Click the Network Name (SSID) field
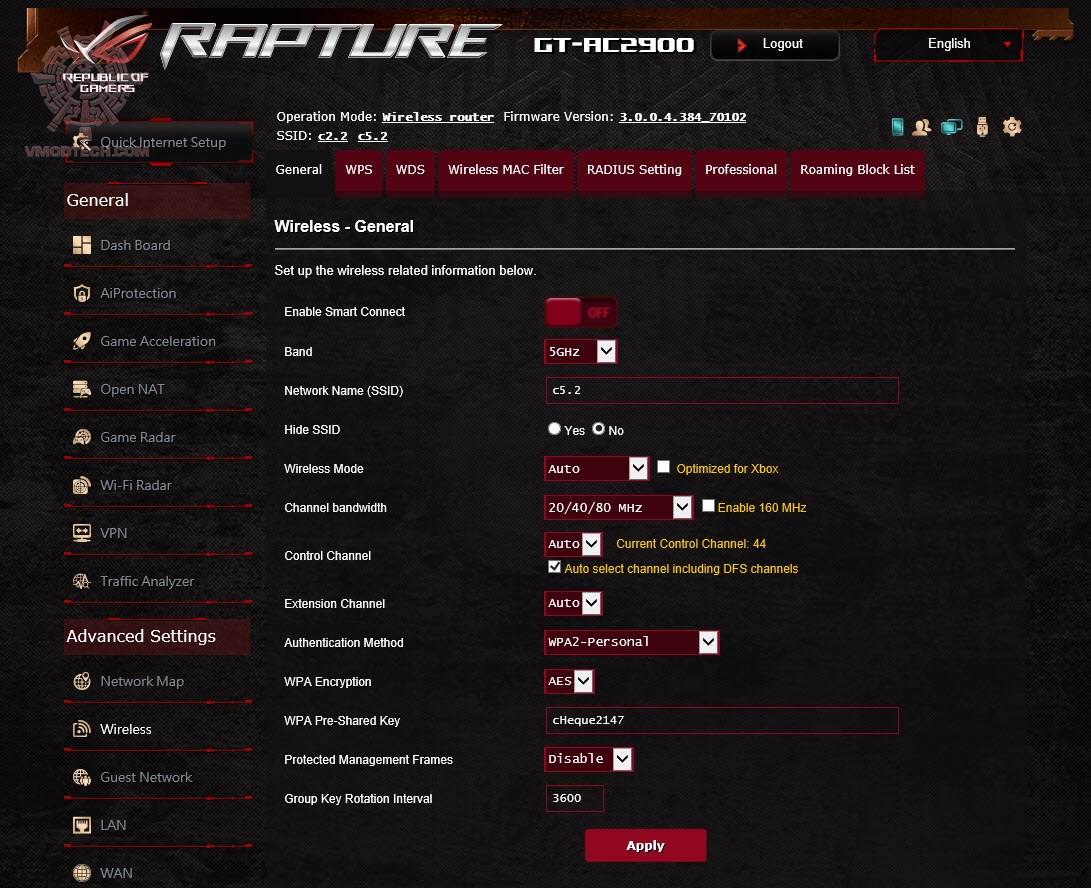This screenshot has width=1091, height=888. [722, 390]
